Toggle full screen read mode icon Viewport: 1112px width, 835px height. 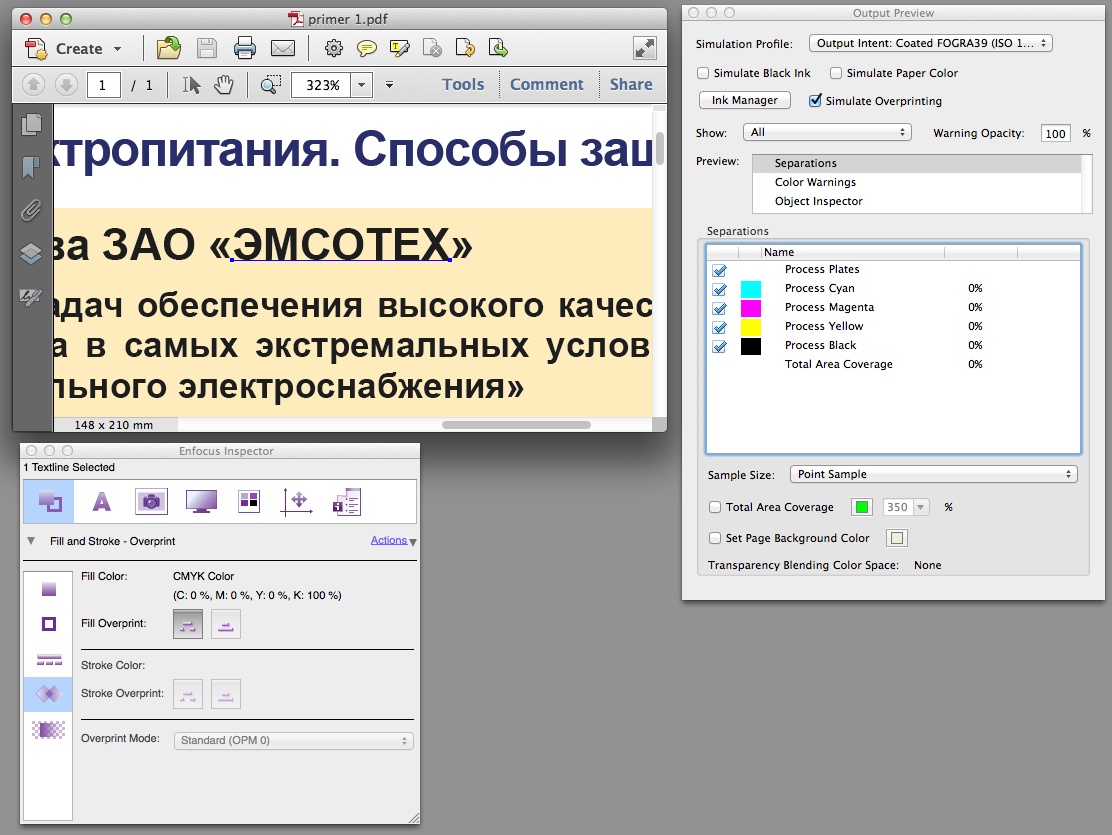(645, 48)
